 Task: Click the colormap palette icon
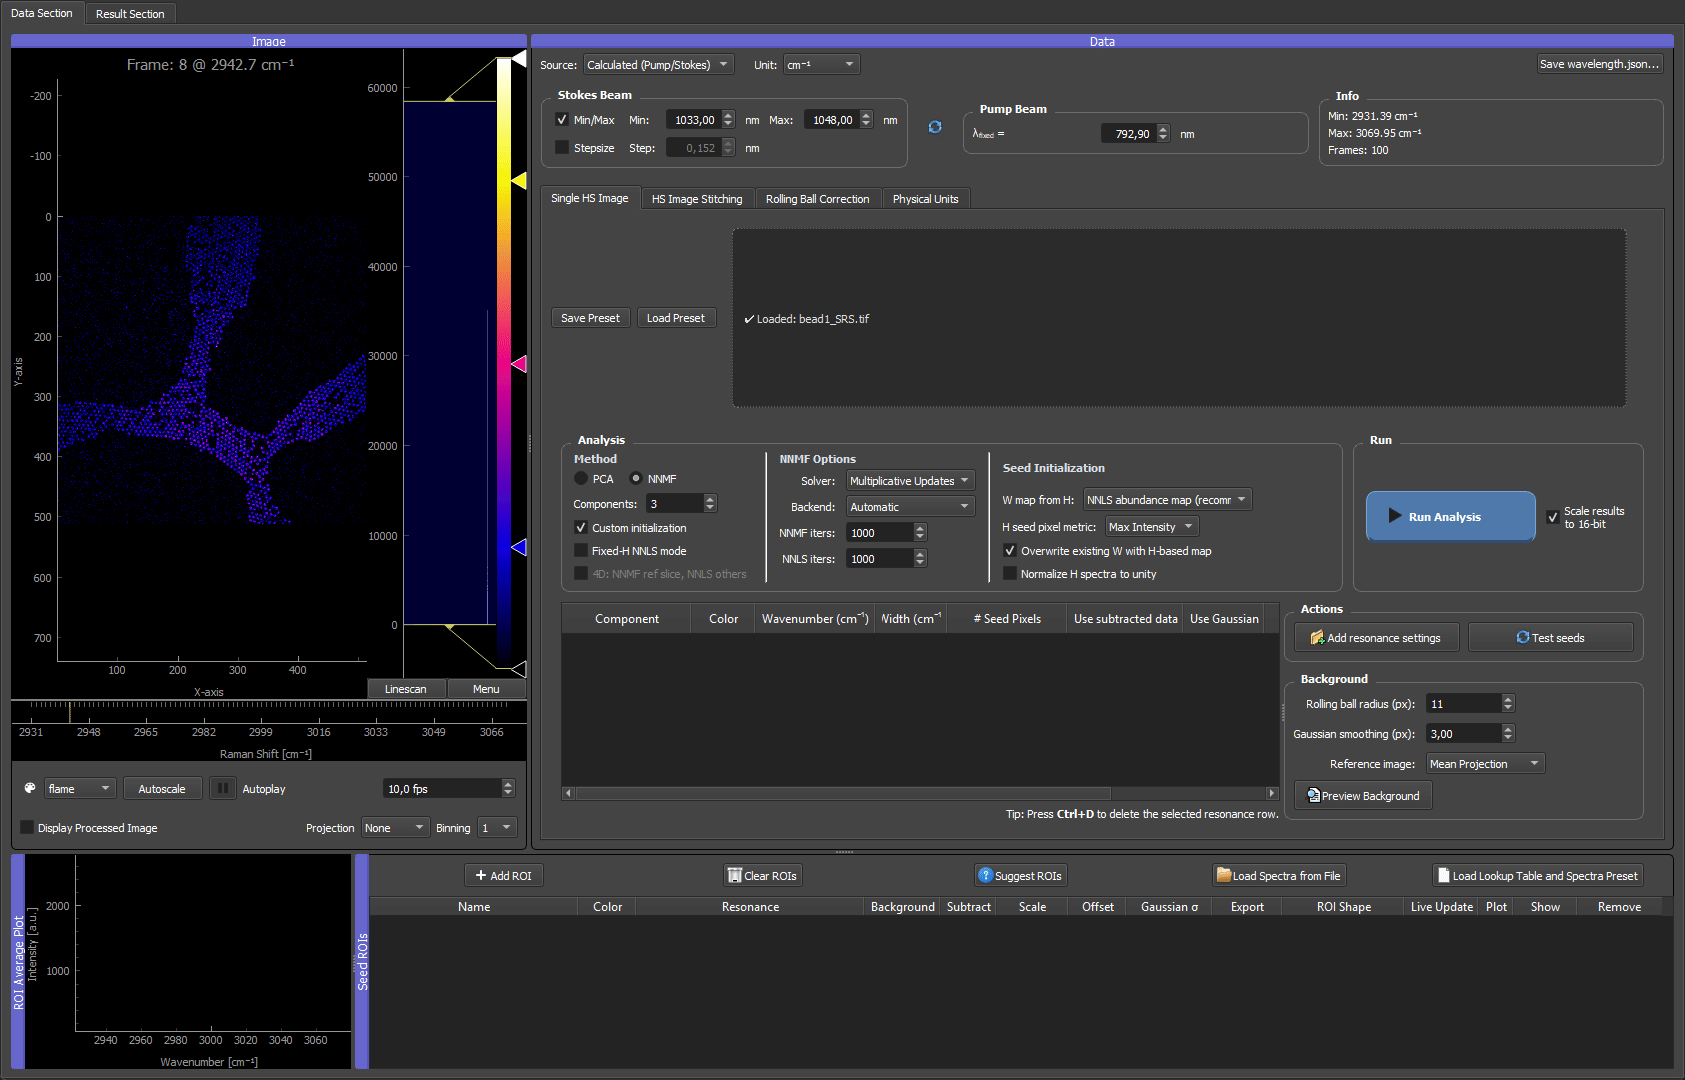click(30, 788)
